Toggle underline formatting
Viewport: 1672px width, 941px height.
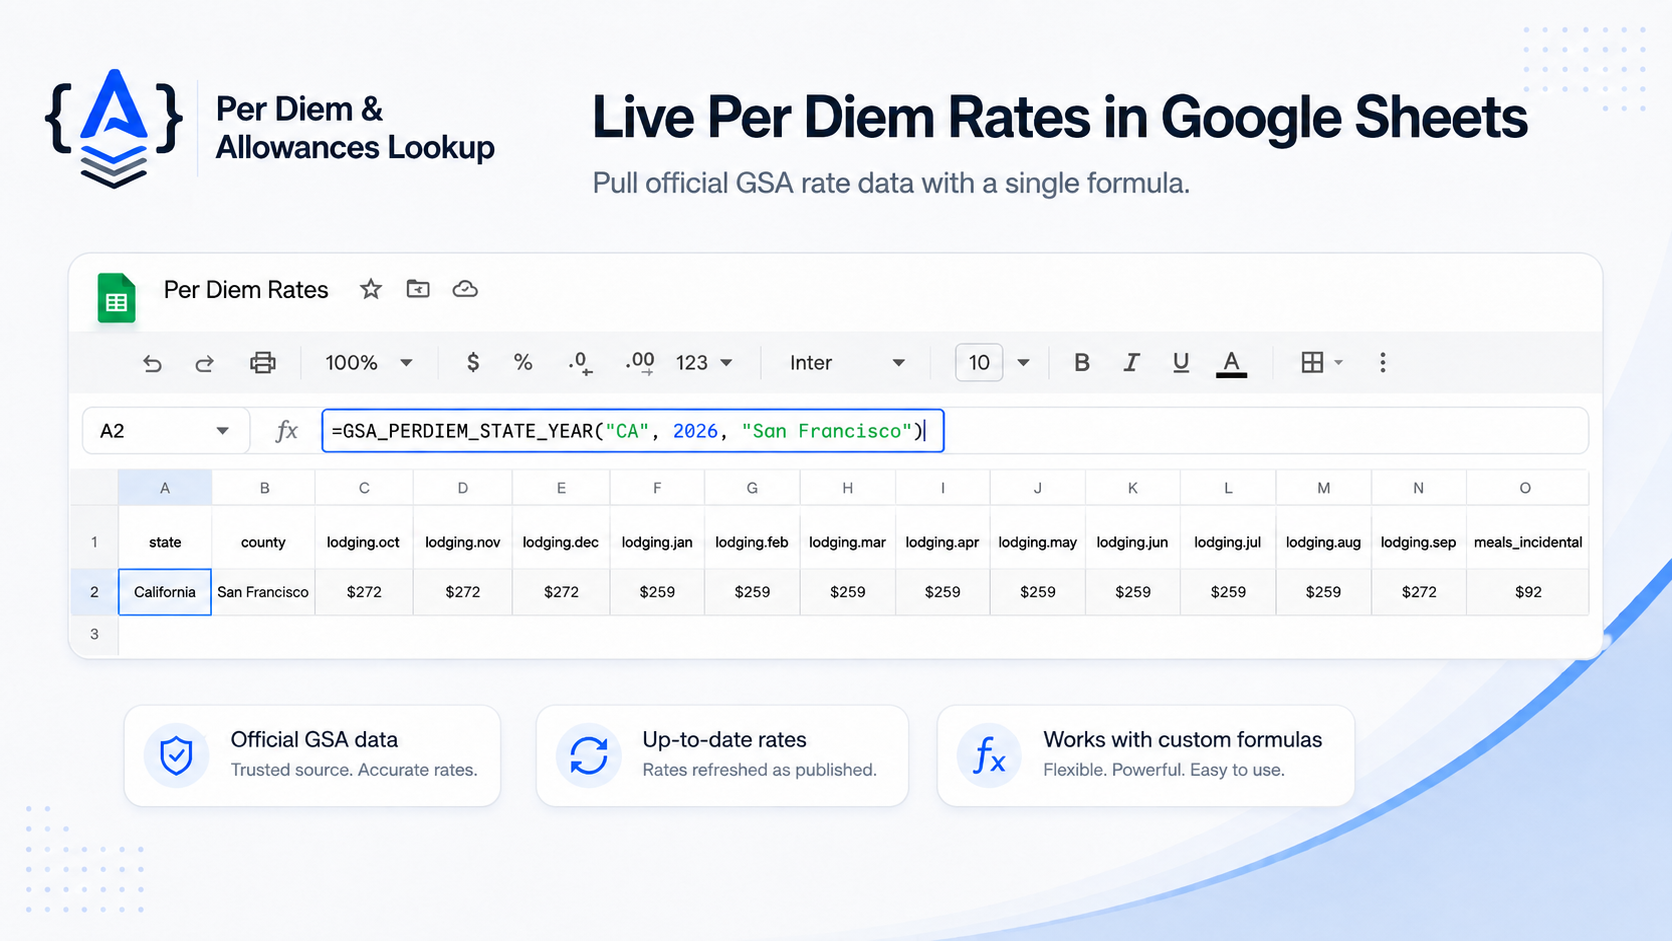[1181, 362]
